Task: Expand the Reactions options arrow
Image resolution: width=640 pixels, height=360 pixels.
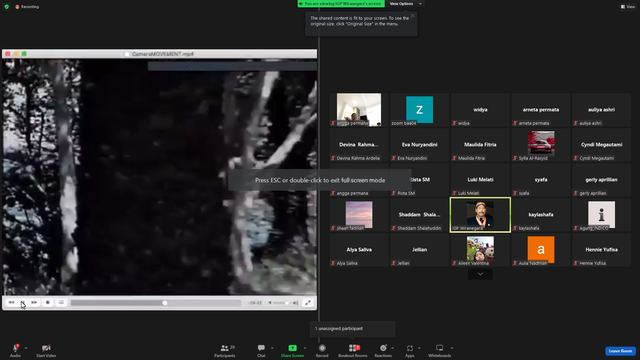Action: [x=393, y=348]
